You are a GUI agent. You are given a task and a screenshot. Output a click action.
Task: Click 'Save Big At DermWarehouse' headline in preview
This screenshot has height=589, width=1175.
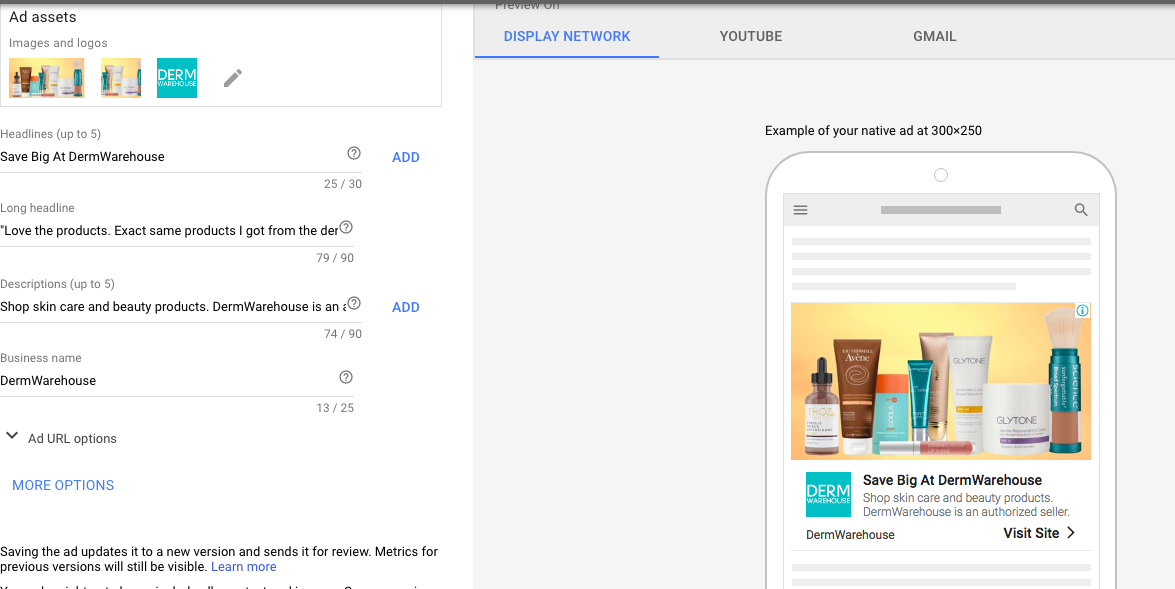952,480
